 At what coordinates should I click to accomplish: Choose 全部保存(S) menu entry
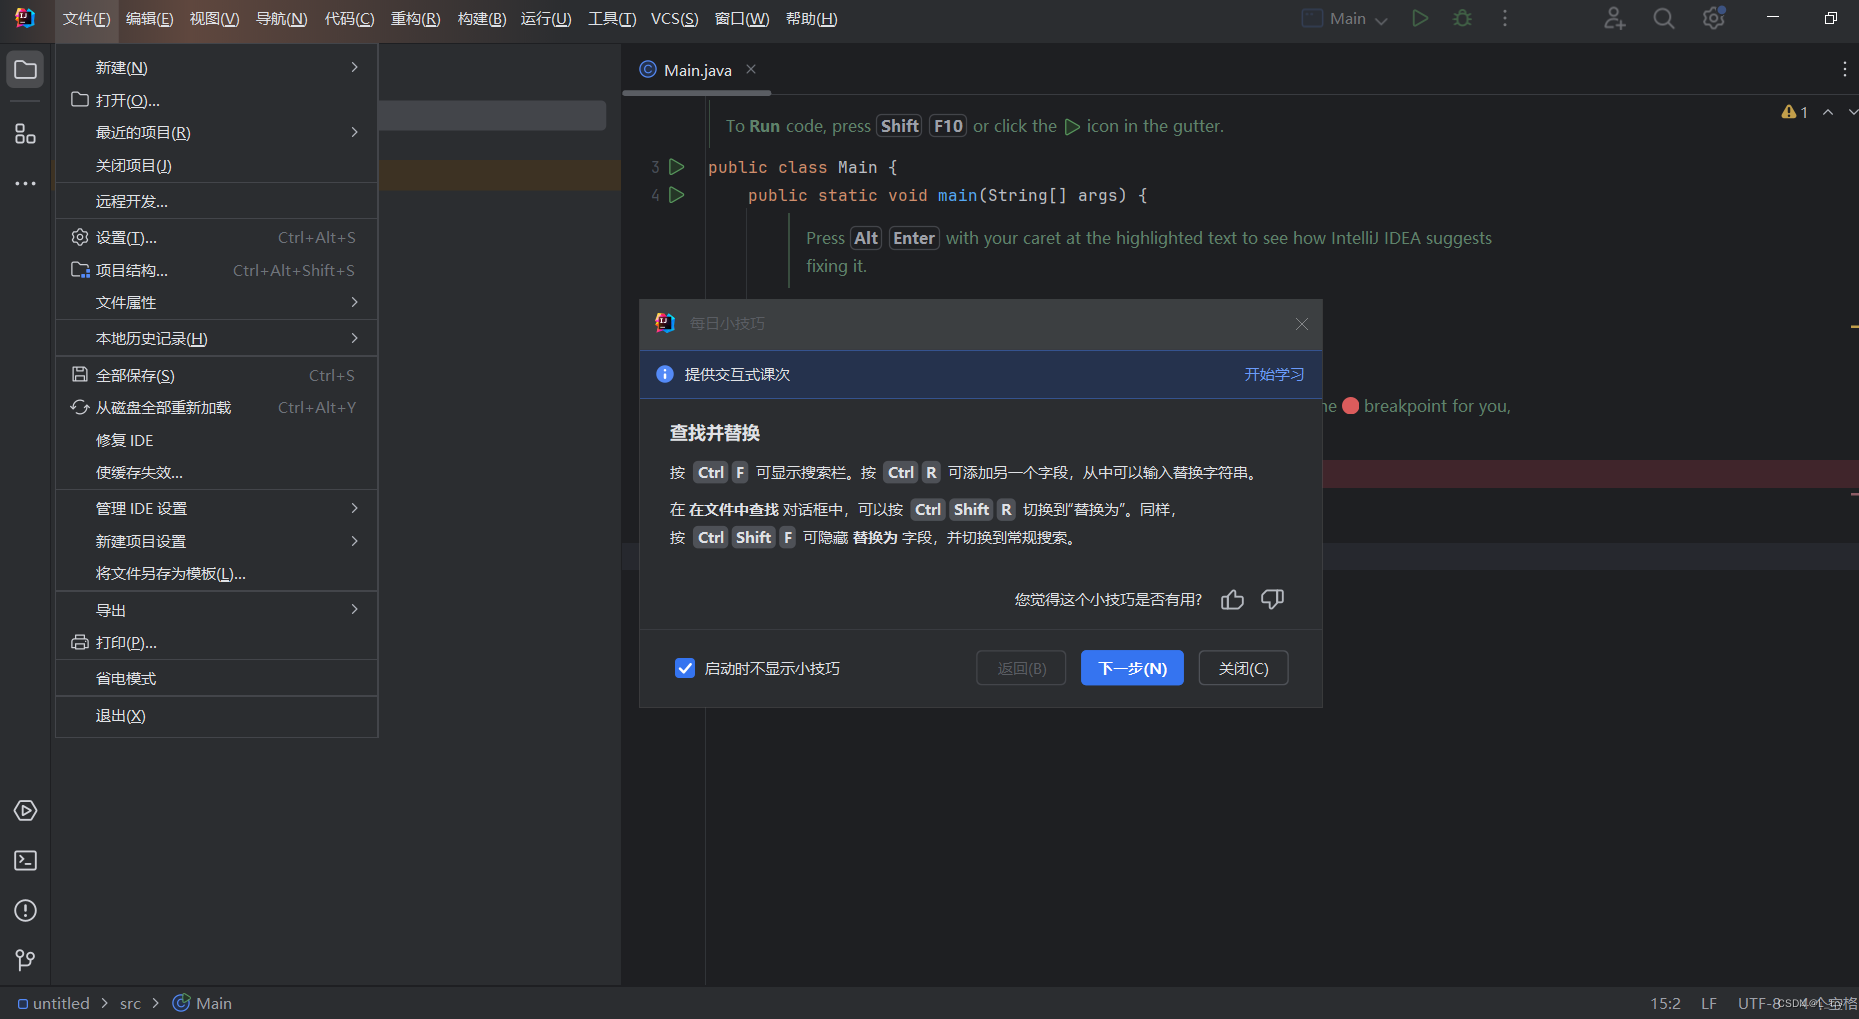pos(216,375)
